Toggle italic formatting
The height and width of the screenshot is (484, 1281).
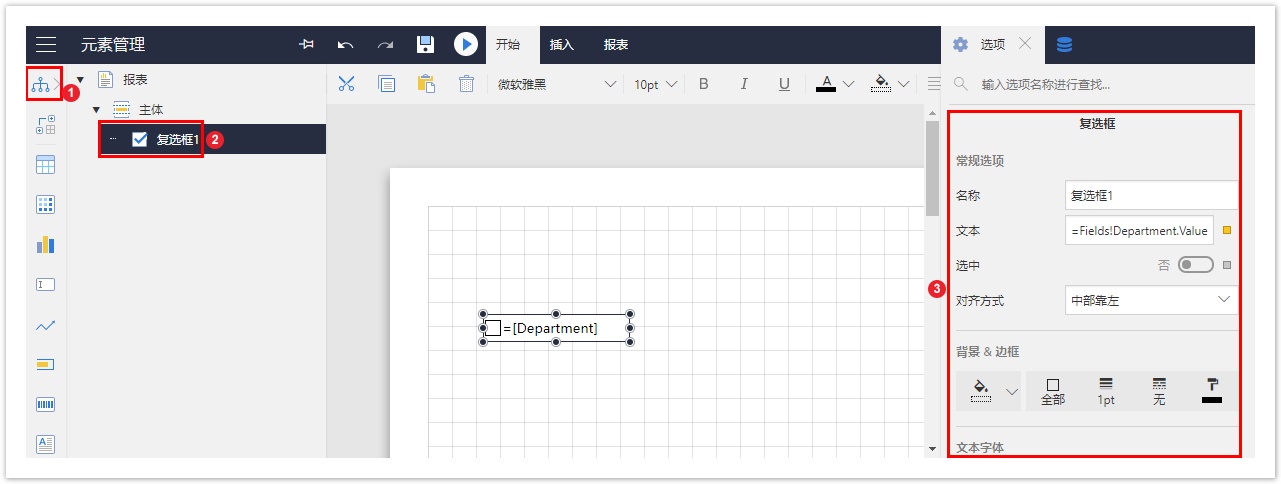744,84
